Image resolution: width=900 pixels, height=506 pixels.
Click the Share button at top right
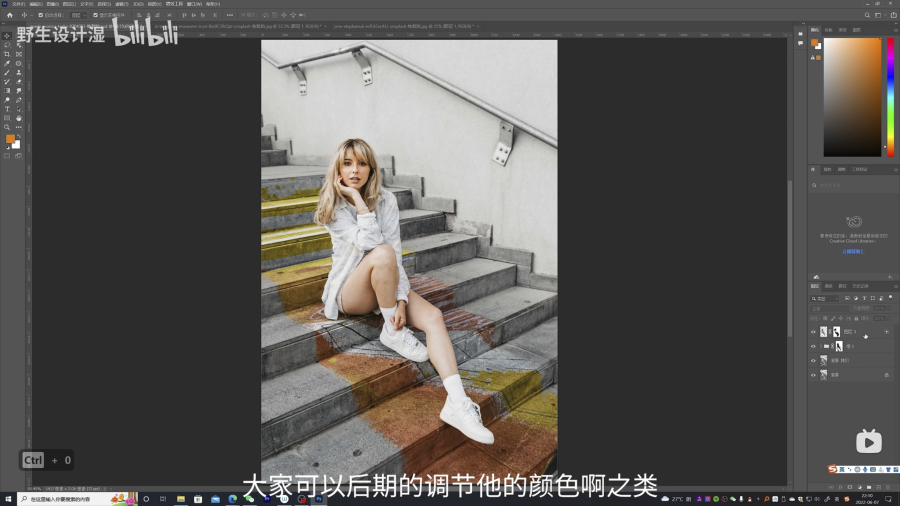tap(893, 15)
